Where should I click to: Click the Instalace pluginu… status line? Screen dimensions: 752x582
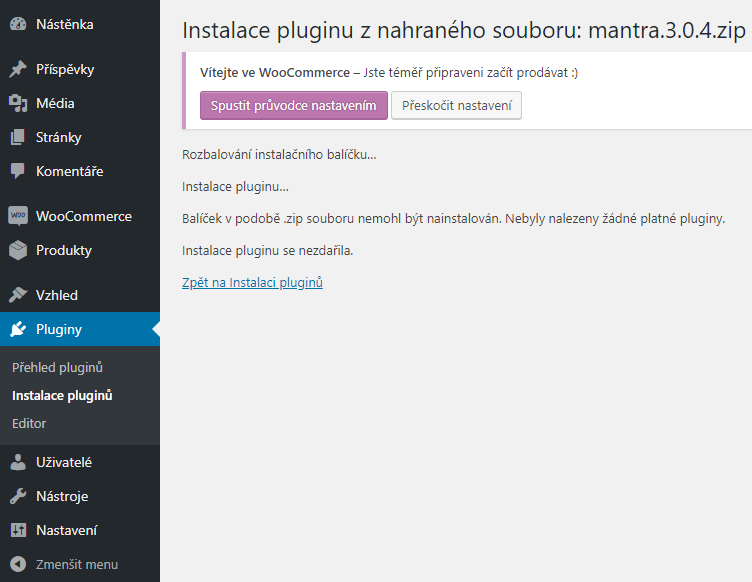click(x=235, y=186)
